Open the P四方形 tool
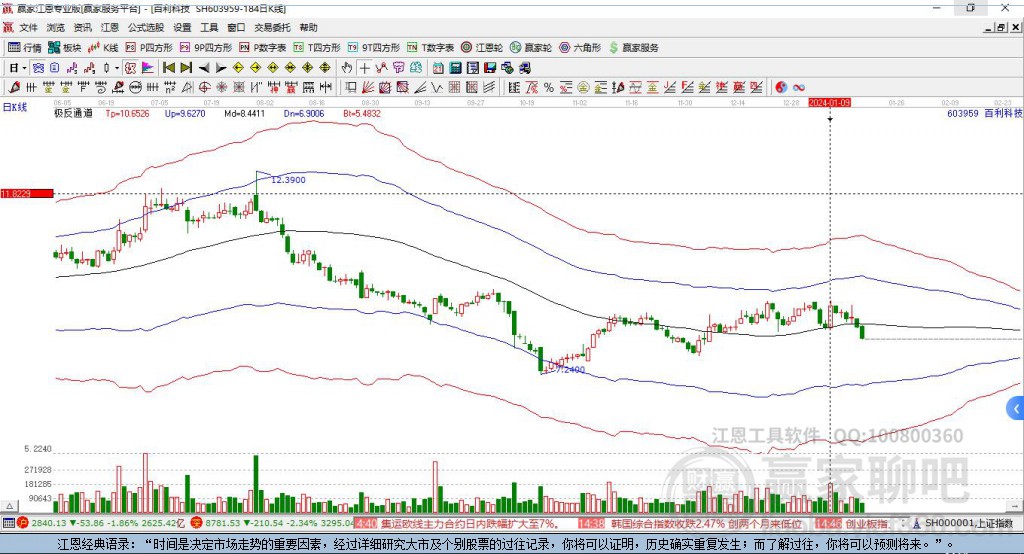The height and width of the screenshot is (554, 1024). click(x=149, y=48)
